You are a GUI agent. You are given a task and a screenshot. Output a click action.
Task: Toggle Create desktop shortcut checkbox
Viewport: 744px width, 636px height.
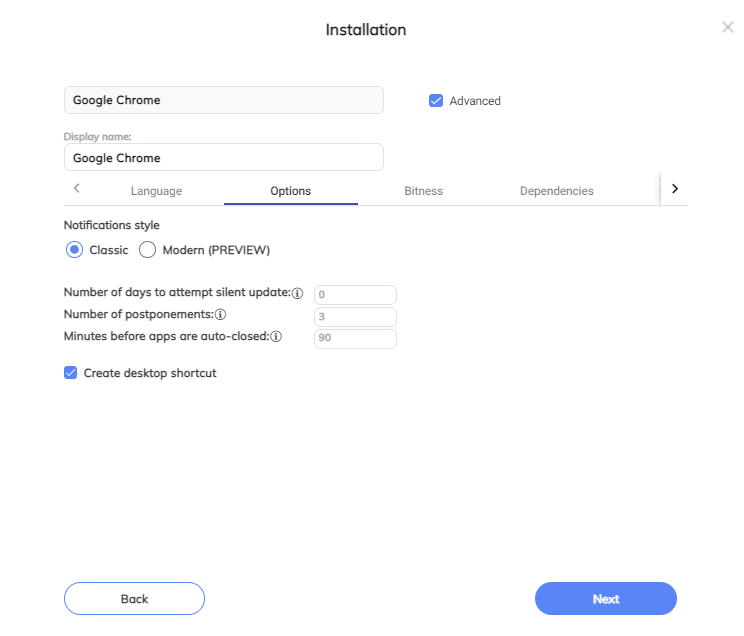click(70, 373)
